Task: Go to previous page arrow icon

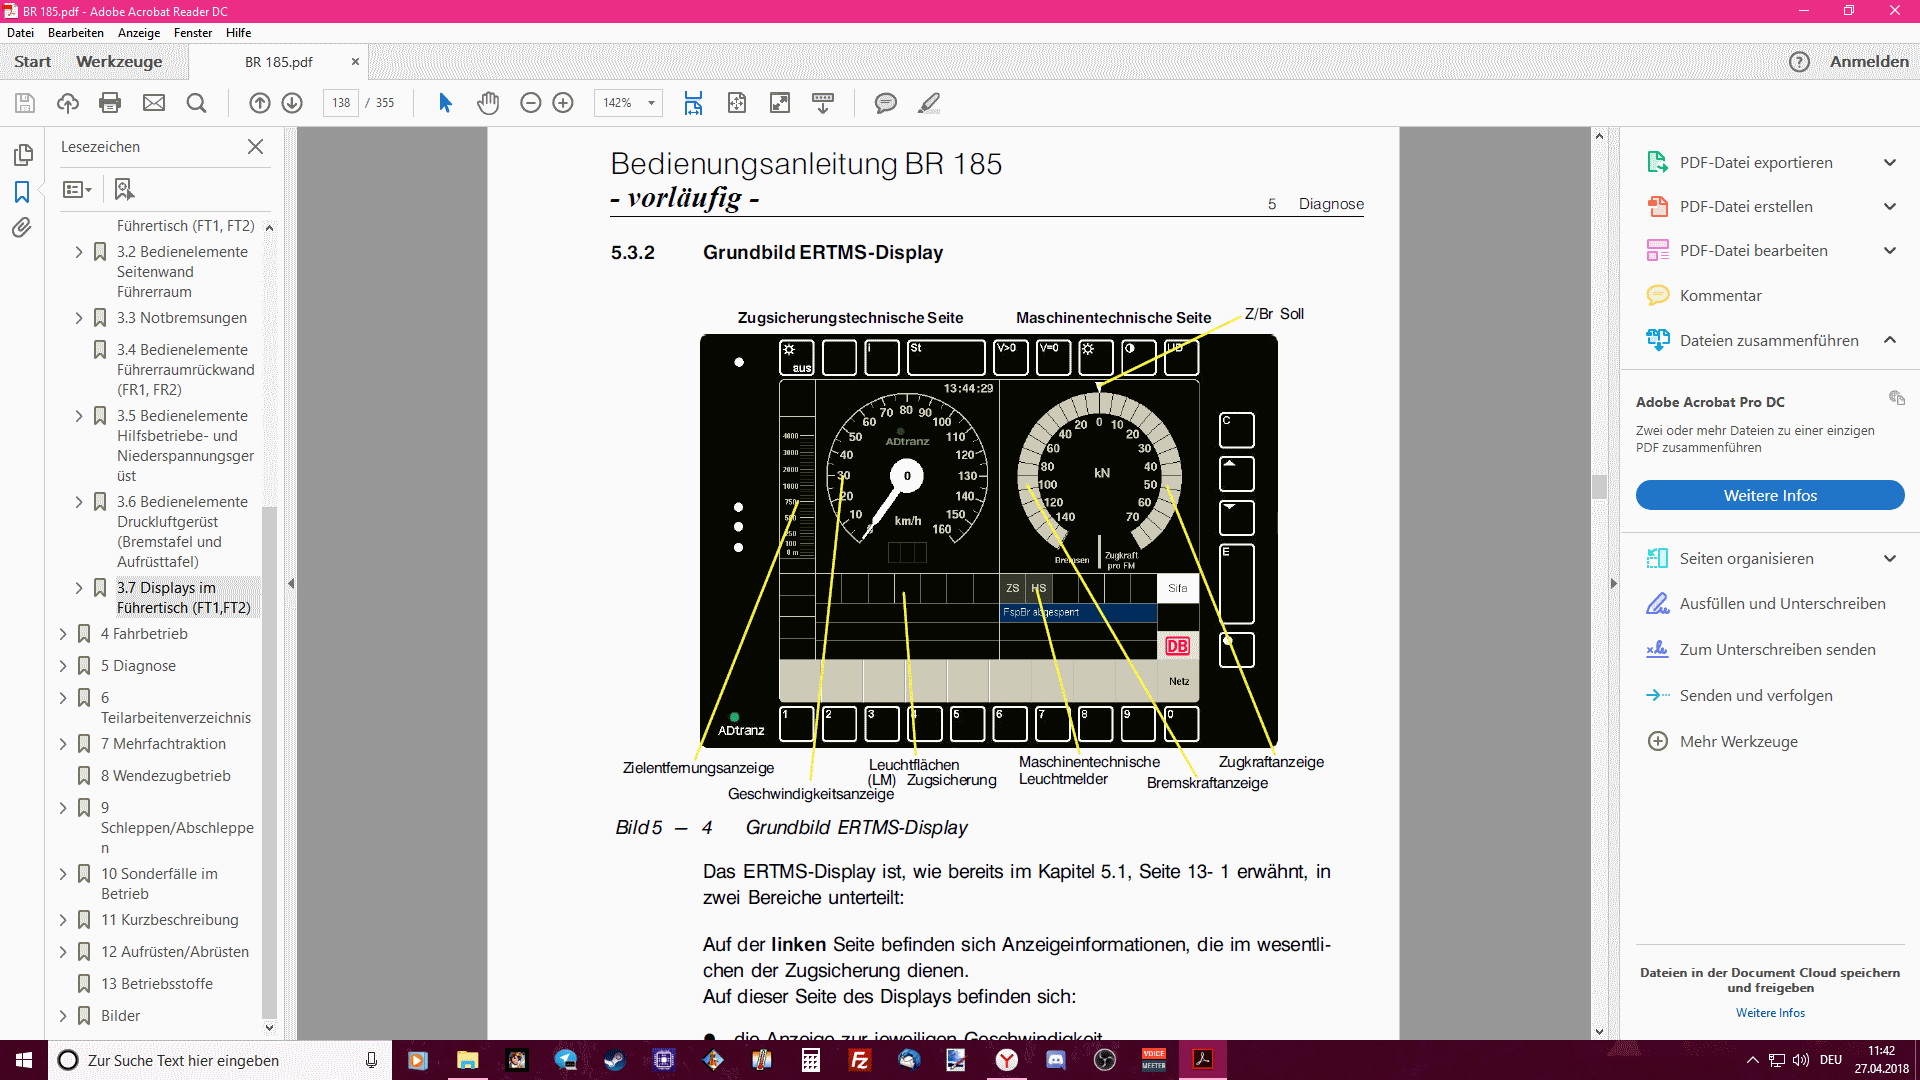Action: point(260,103)
